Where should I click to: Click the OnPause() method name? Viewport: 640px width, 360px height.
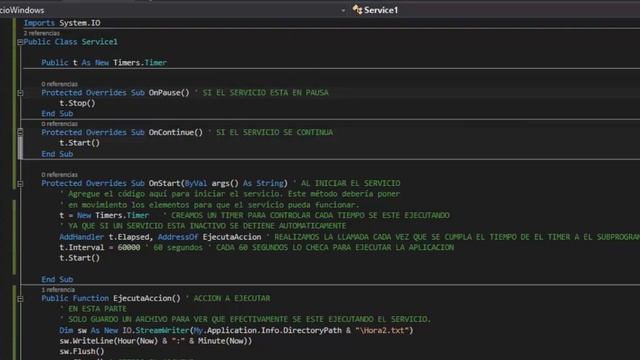tap(169, 93)
